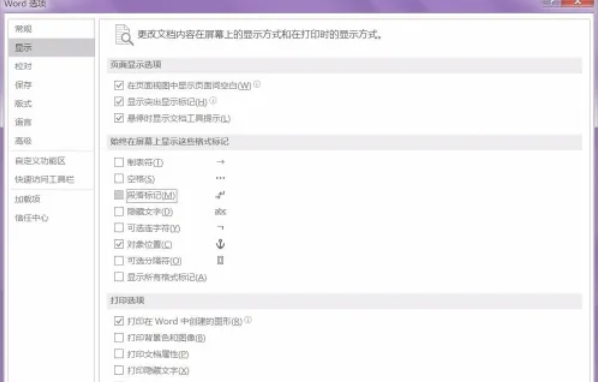The height and width of the screenshot is (382, 598).
Task: Click the document magnifier icon at top
Action: tap(124, 35)
